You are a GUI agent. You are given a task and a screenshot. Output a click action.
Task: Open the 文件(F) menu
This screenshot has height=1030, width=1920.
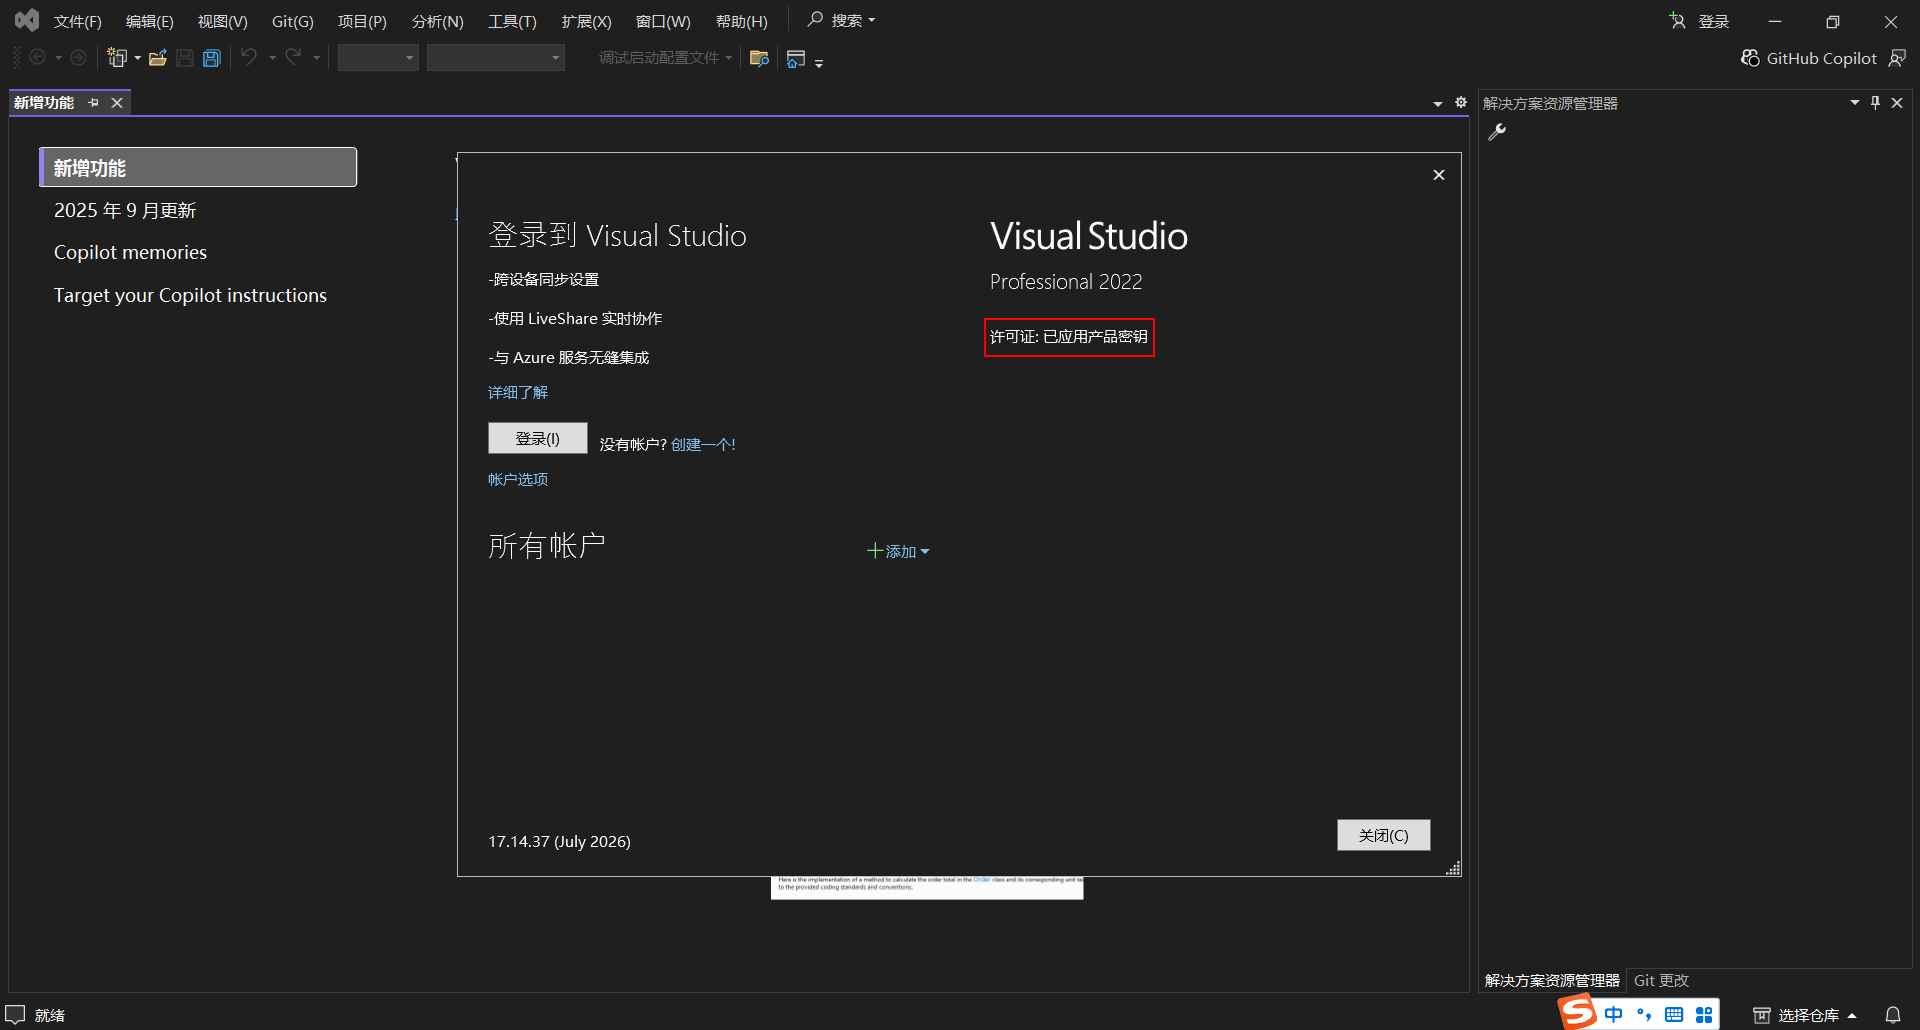pos(78,21)
